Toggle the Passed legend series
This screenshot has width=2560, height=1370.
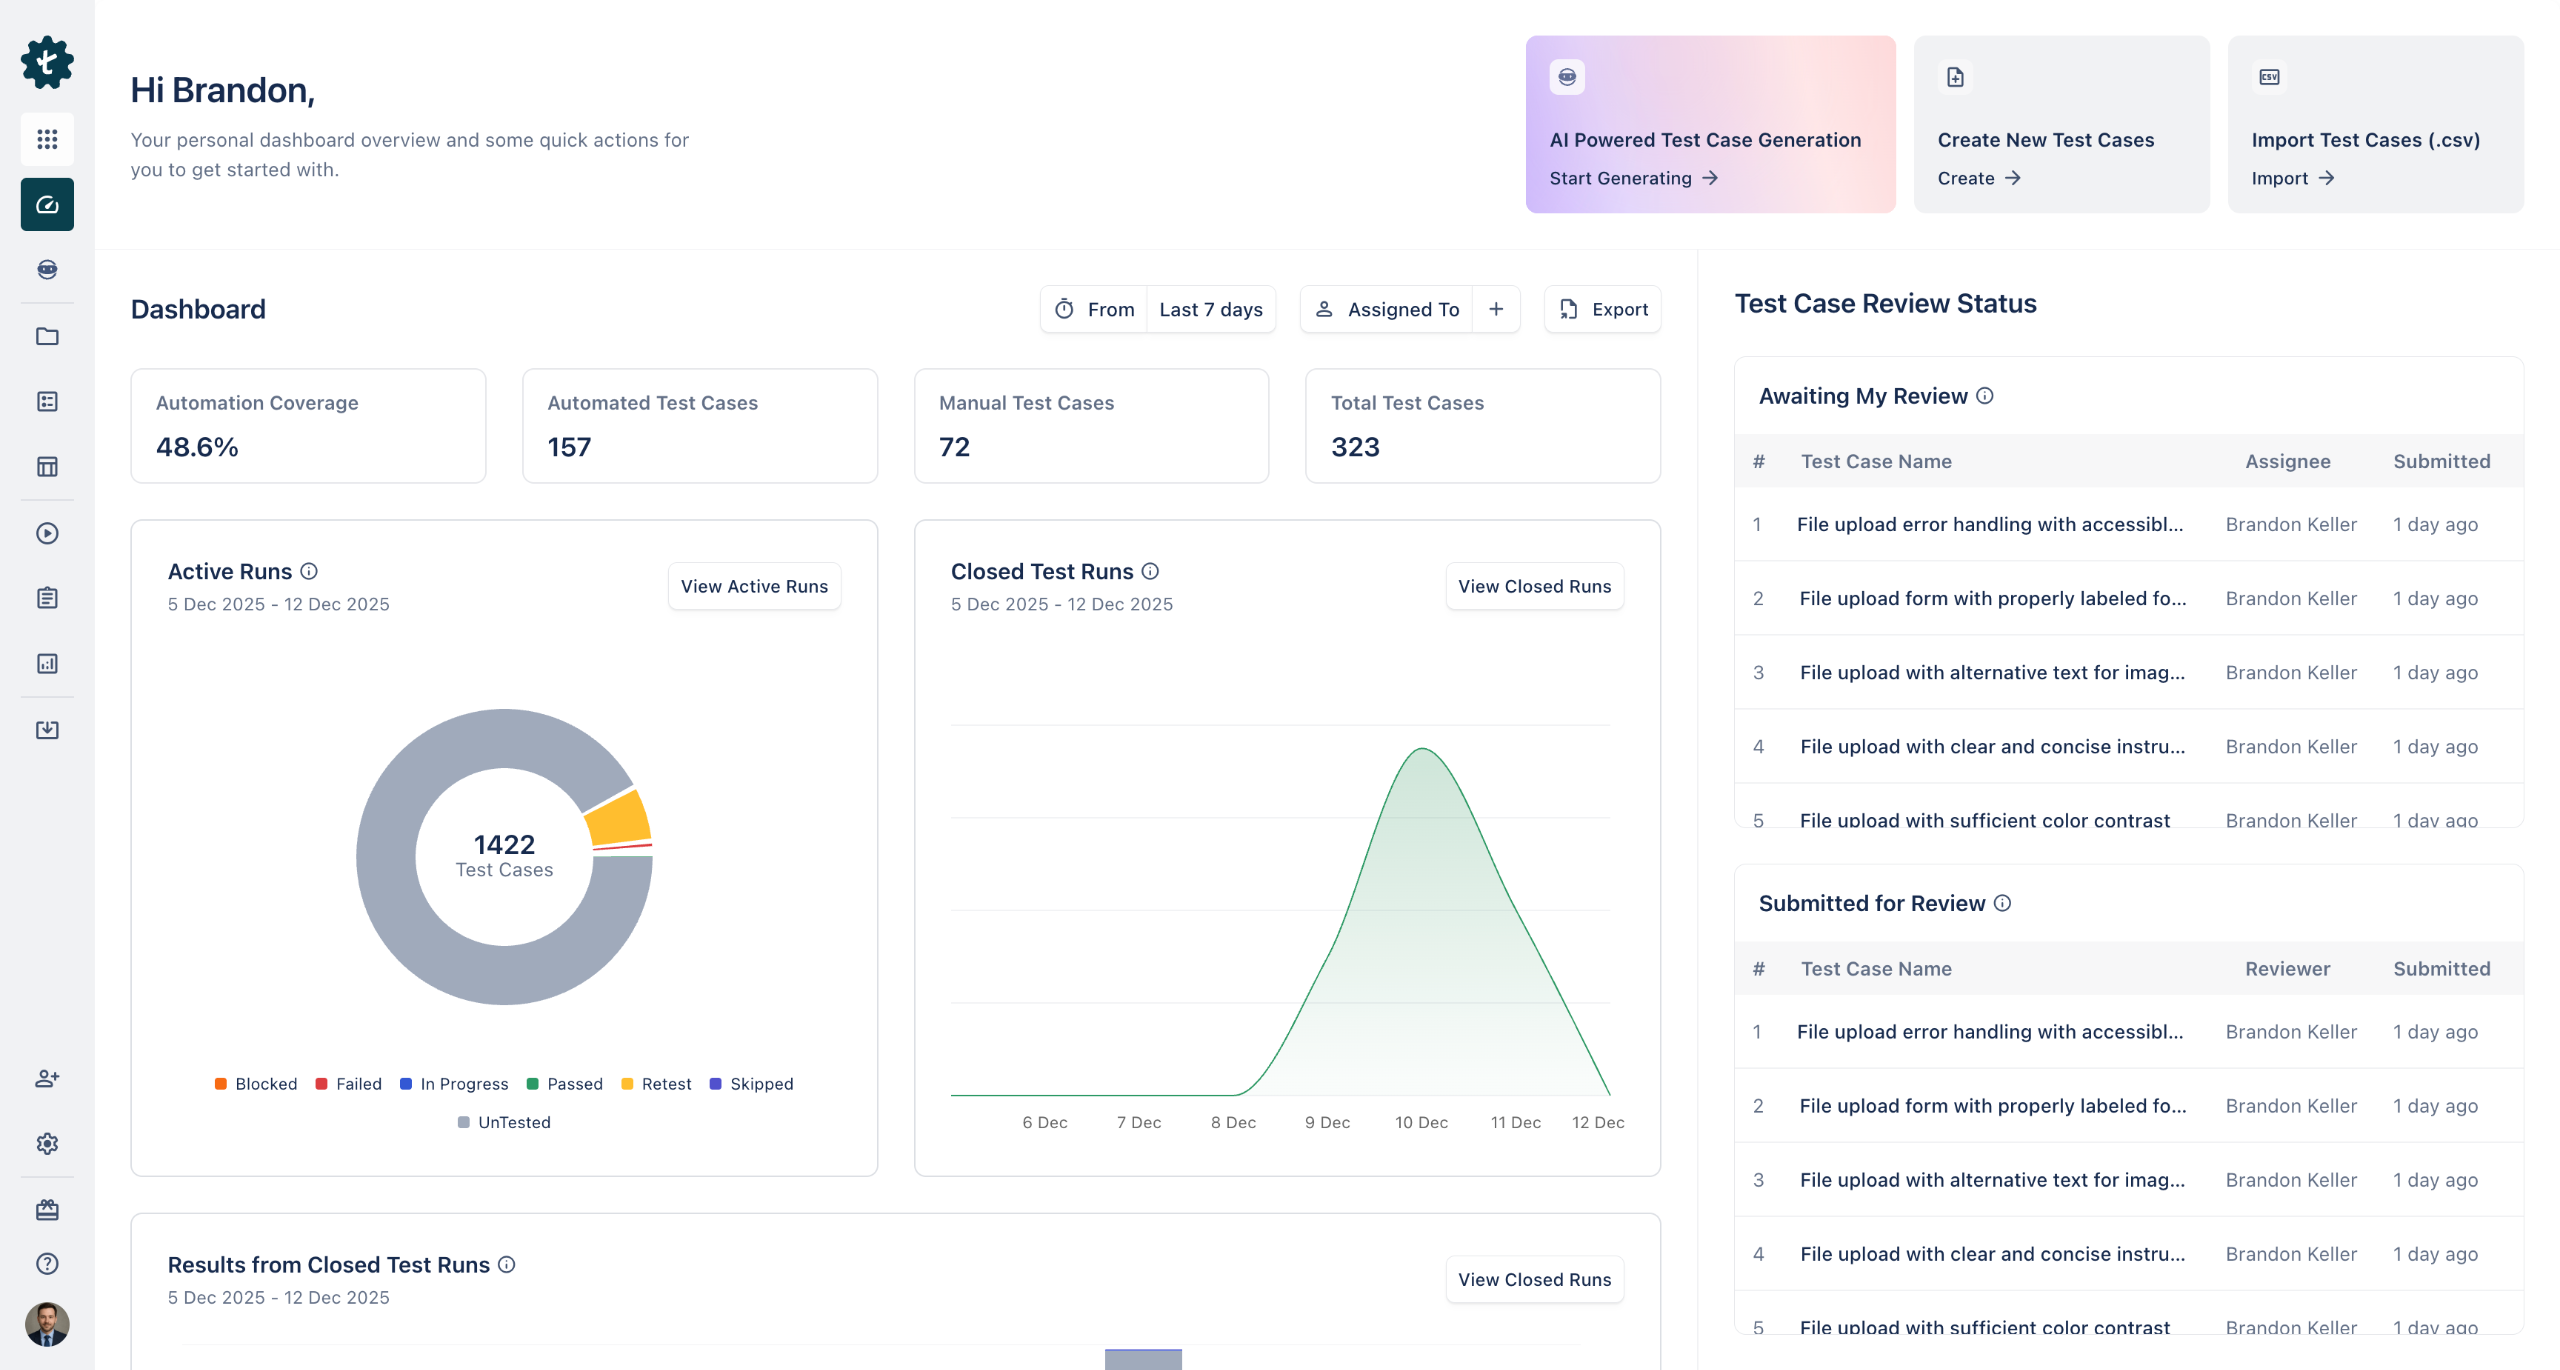point(565,1084)
